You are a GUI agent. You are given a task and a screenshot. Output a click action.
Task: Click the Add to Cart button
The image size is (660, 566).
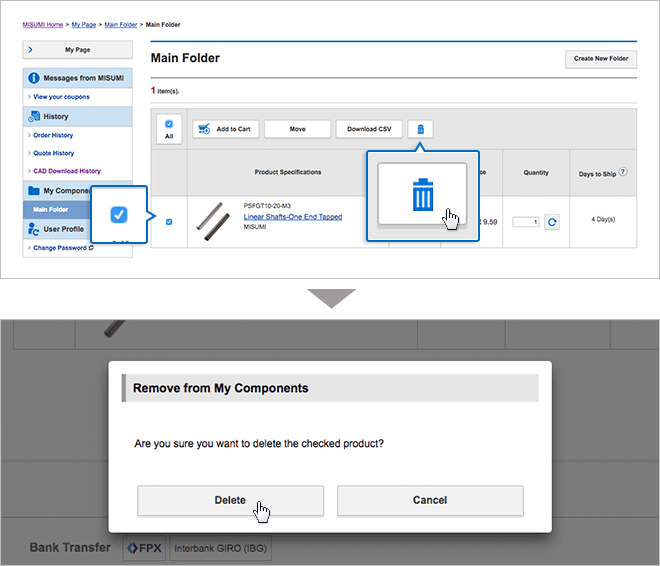pos(225,129)
